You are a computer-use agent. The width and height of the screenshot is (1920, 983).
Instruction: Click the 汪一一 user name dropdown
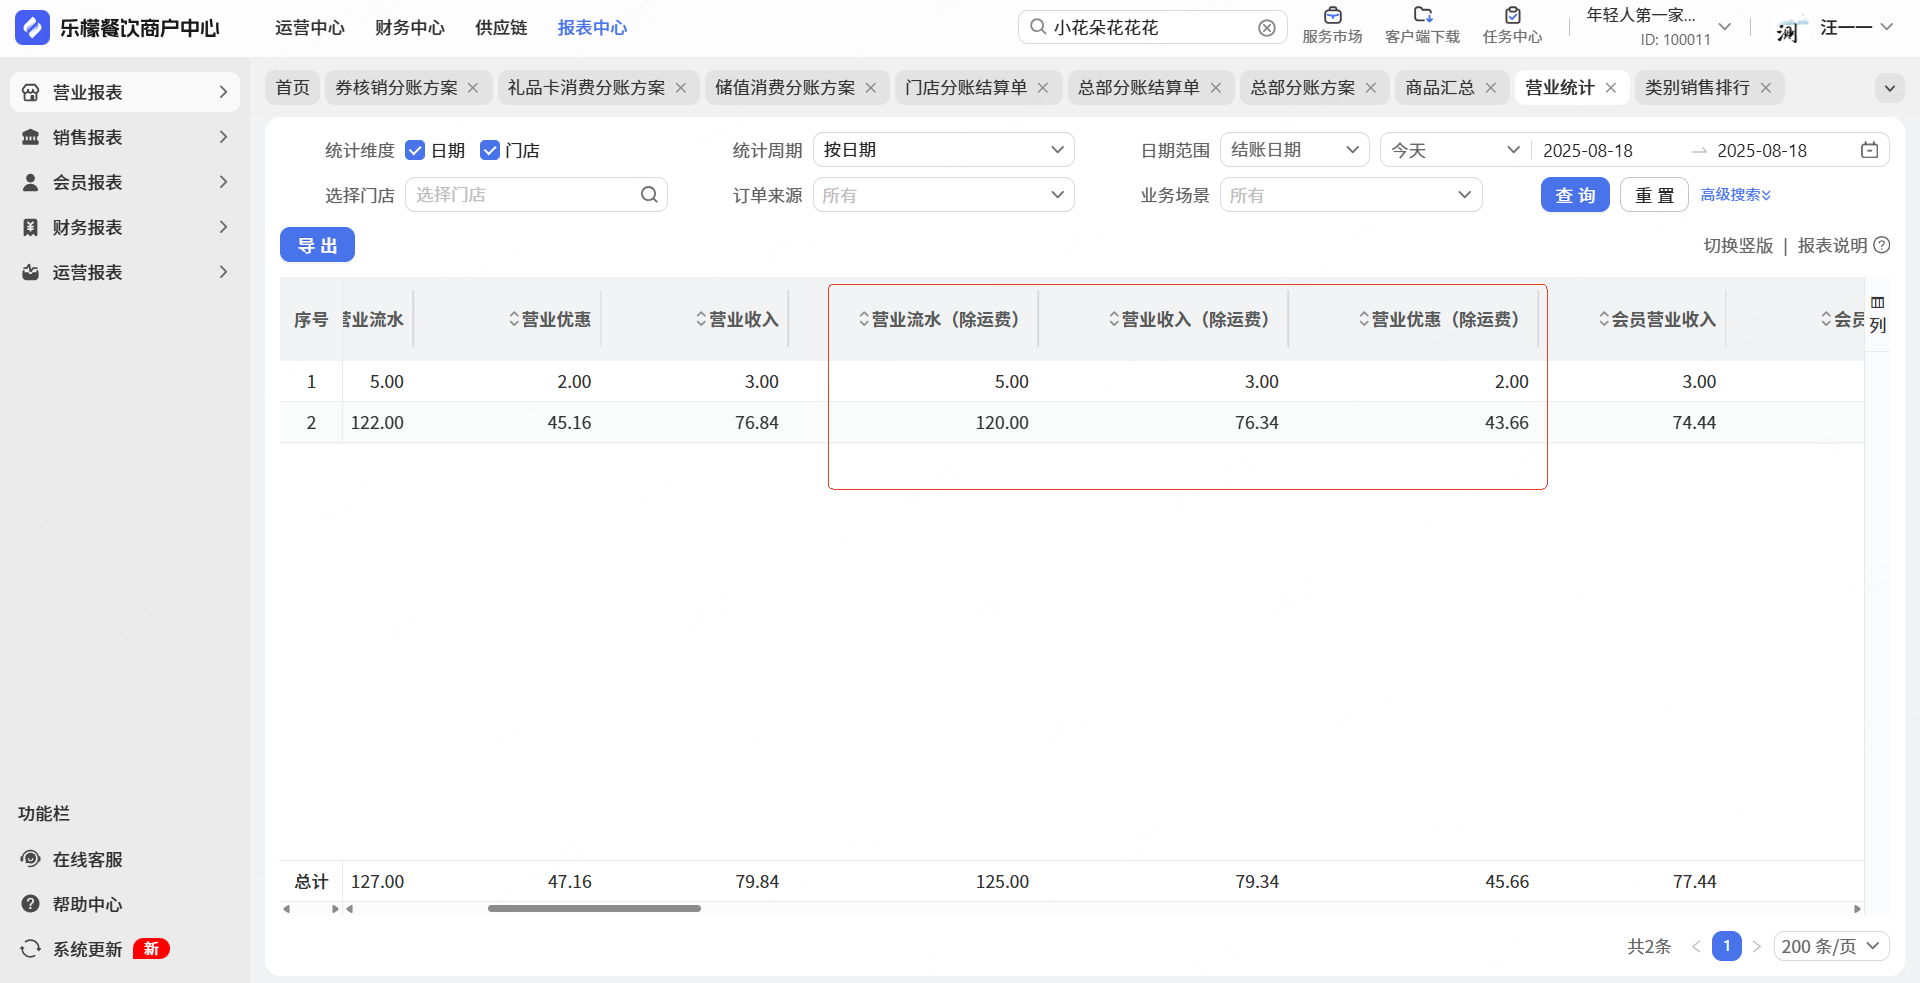pos(1856,28)
